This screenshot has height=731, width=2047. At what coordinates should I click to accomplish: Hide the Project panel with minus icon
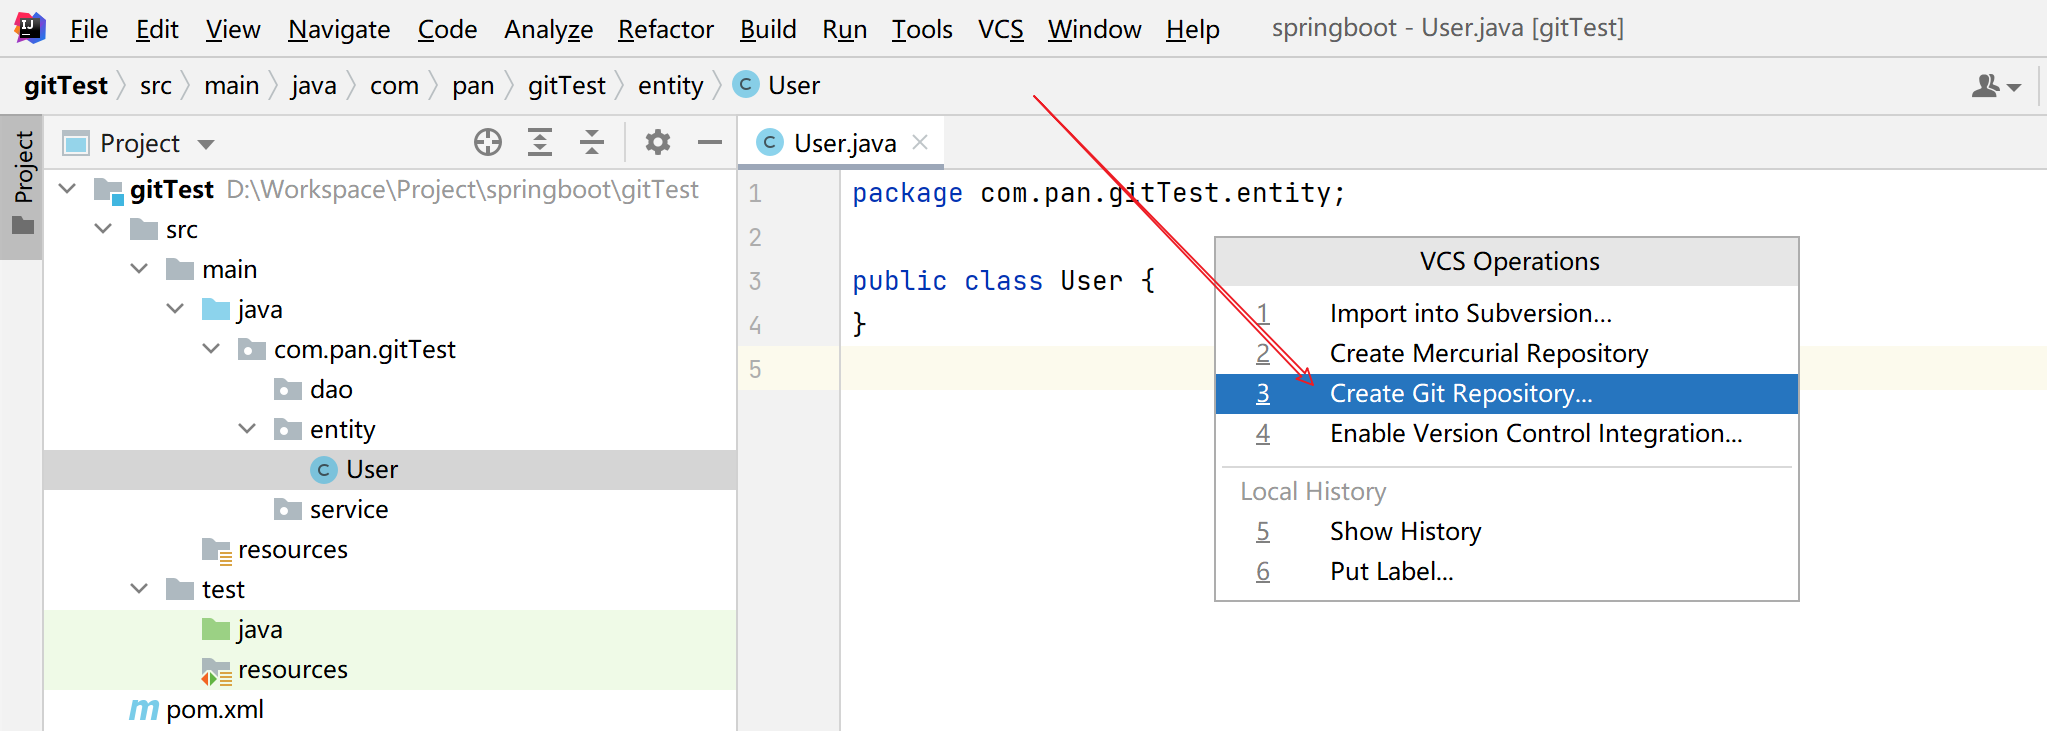tap(710, 143)
